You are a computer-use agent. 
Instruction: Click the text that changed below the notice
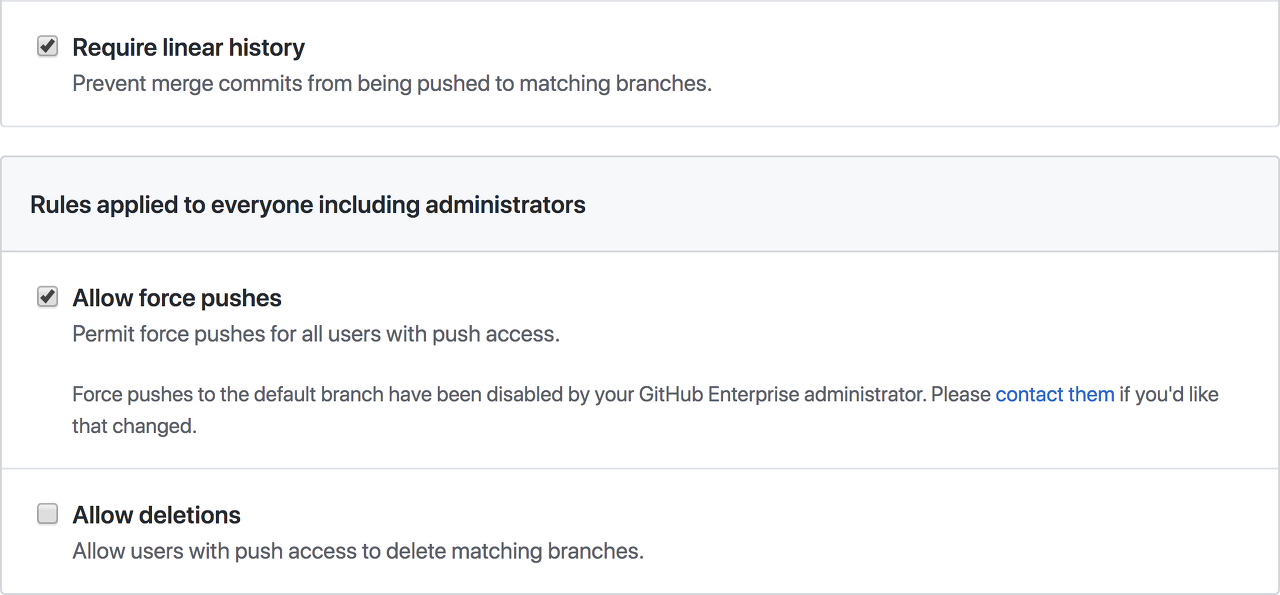pos(135,426)
